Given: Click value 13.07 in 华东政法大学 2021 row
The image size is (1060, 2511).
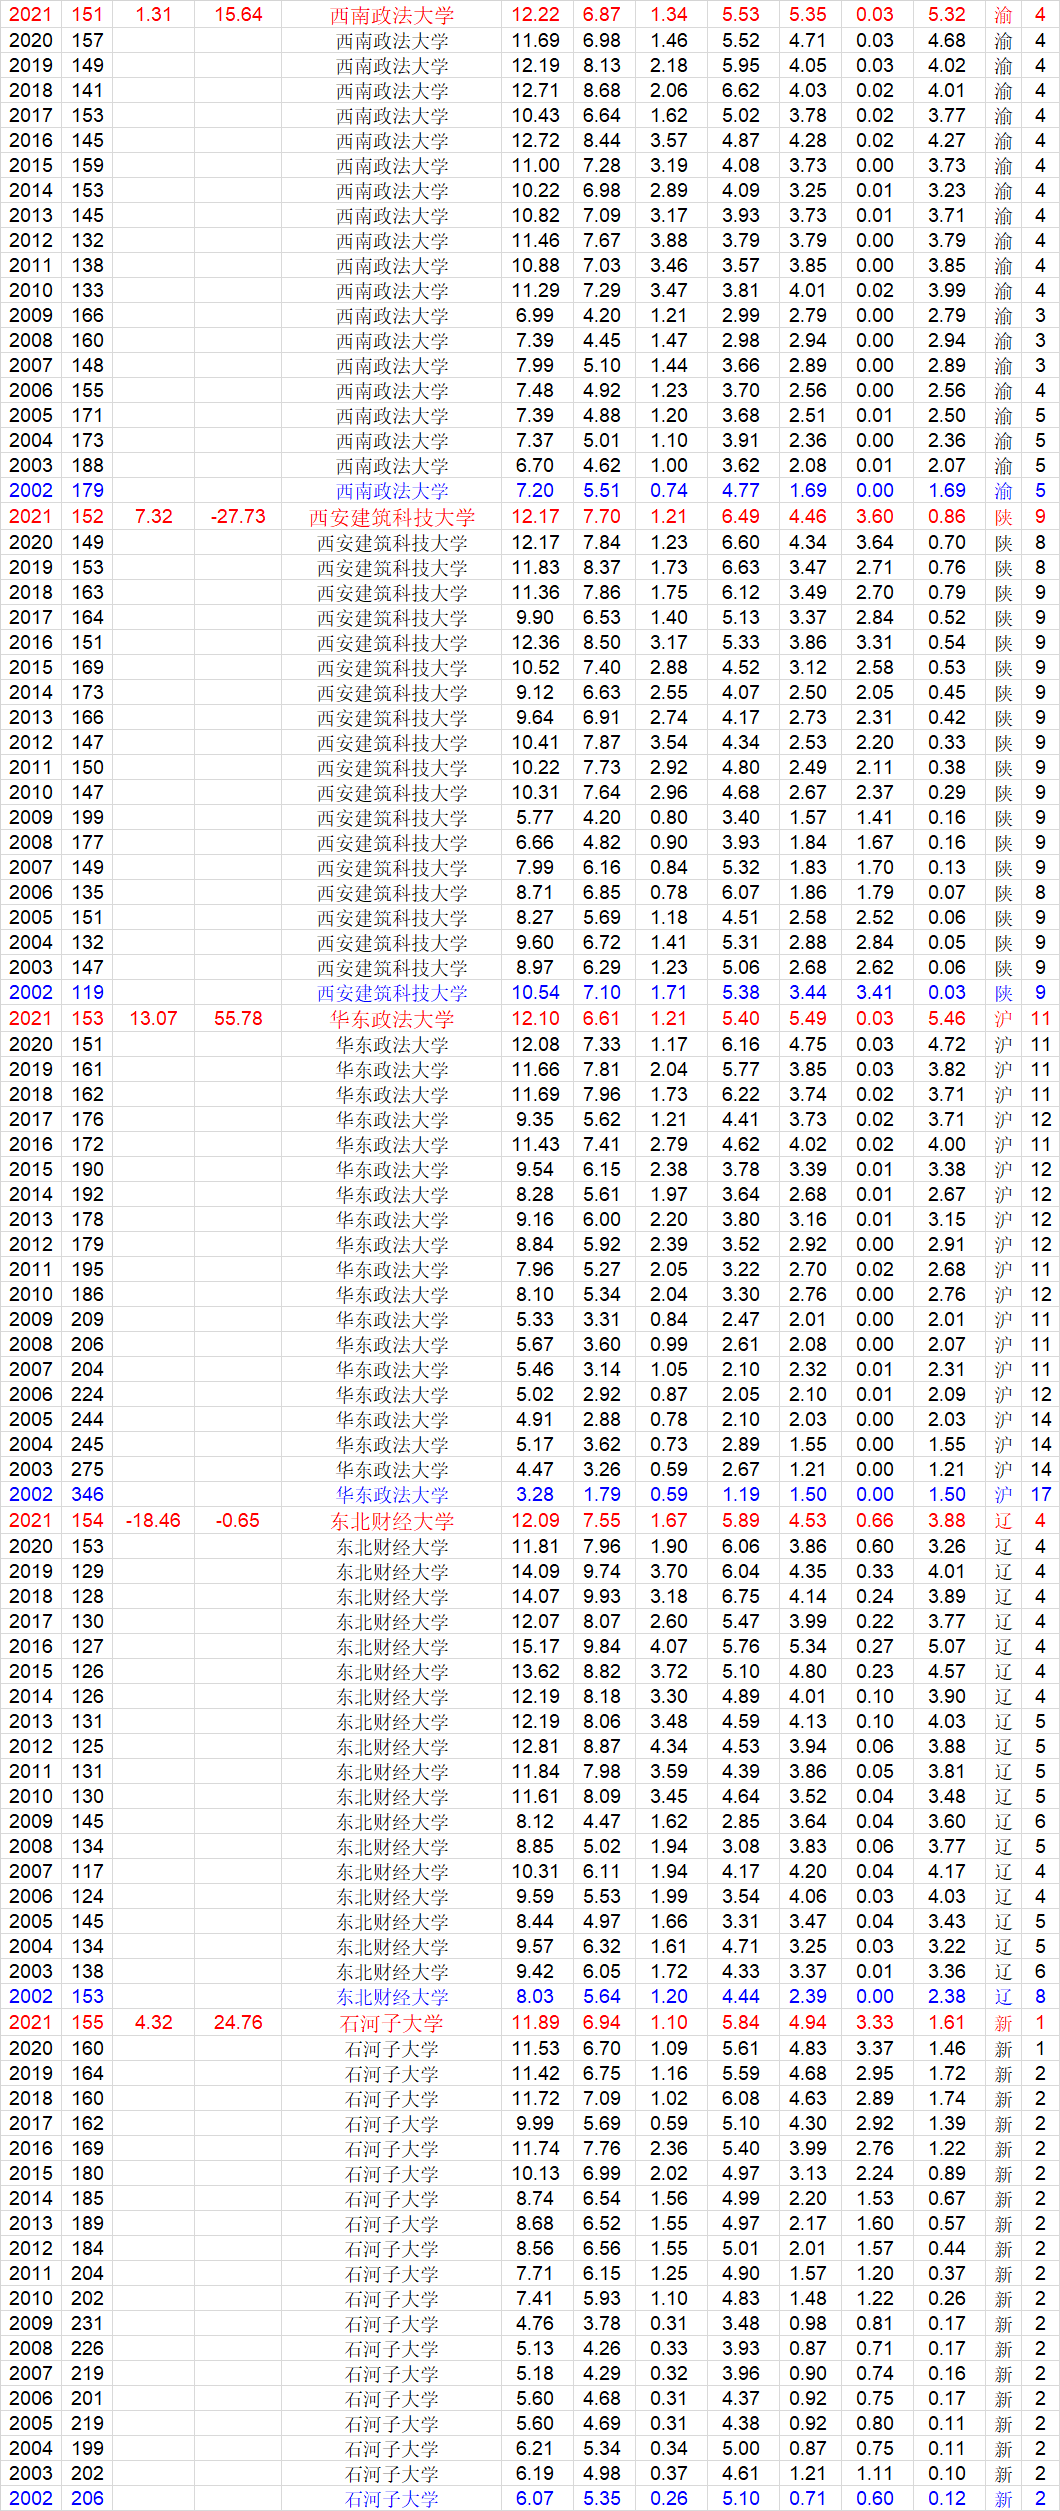Looking at the screenshot, I should [x=153, y=1019].
